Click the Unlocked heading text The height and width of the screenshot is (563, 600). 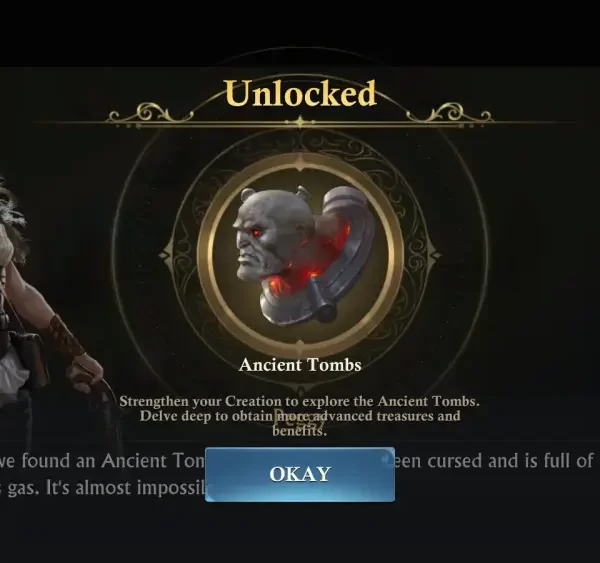point(300,93)
